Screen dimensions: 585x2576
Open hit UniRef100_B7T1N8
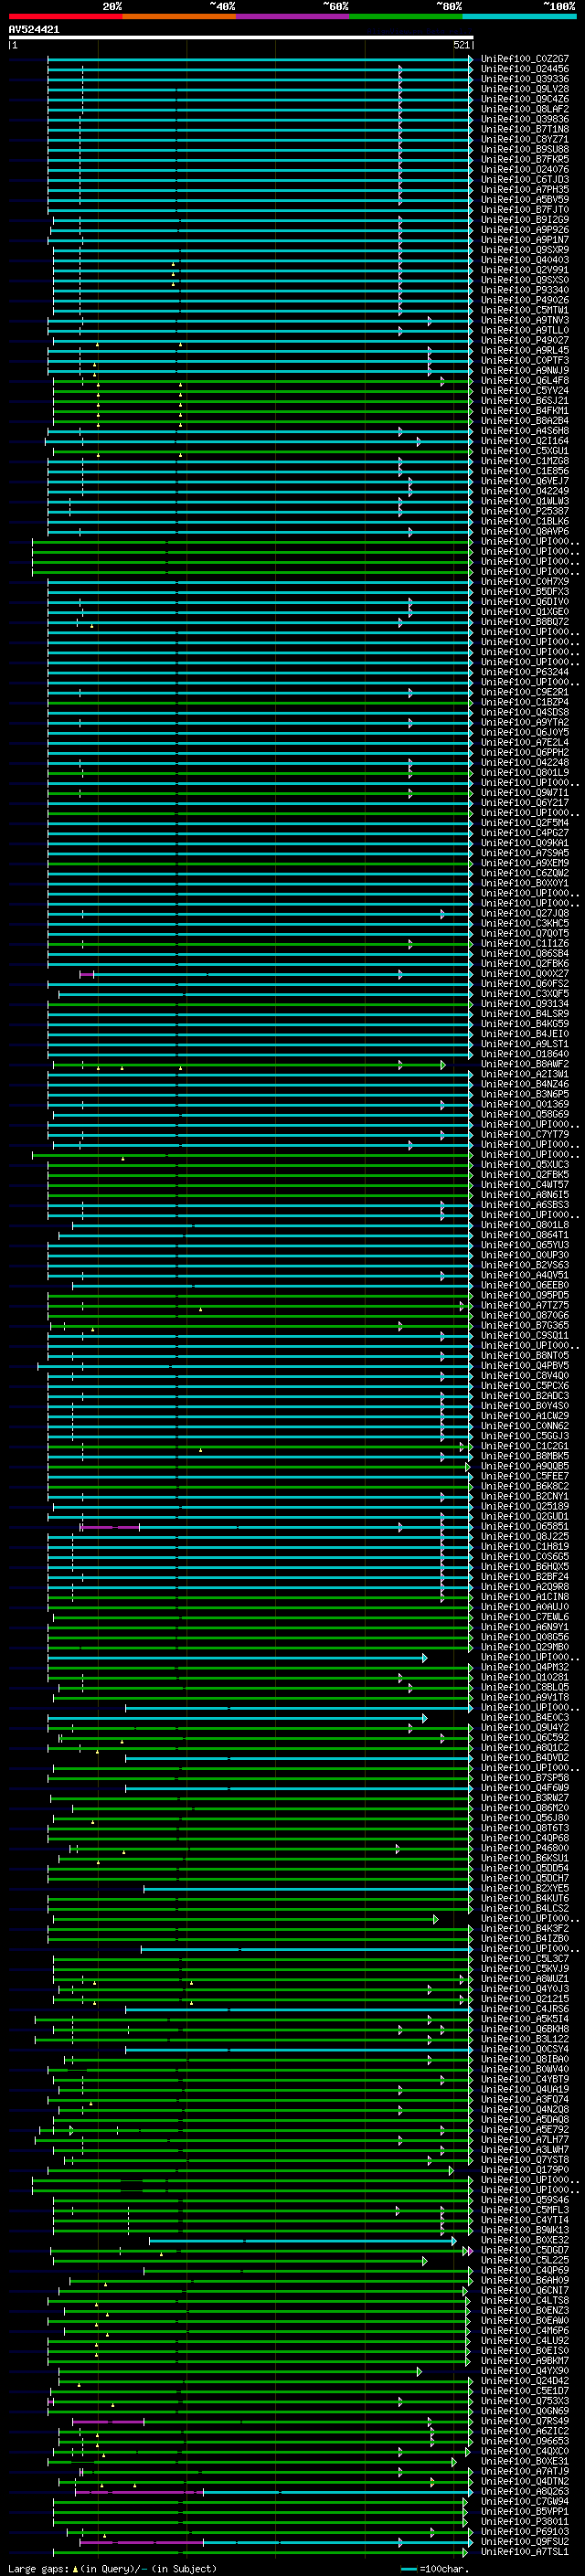click(524, 129)
